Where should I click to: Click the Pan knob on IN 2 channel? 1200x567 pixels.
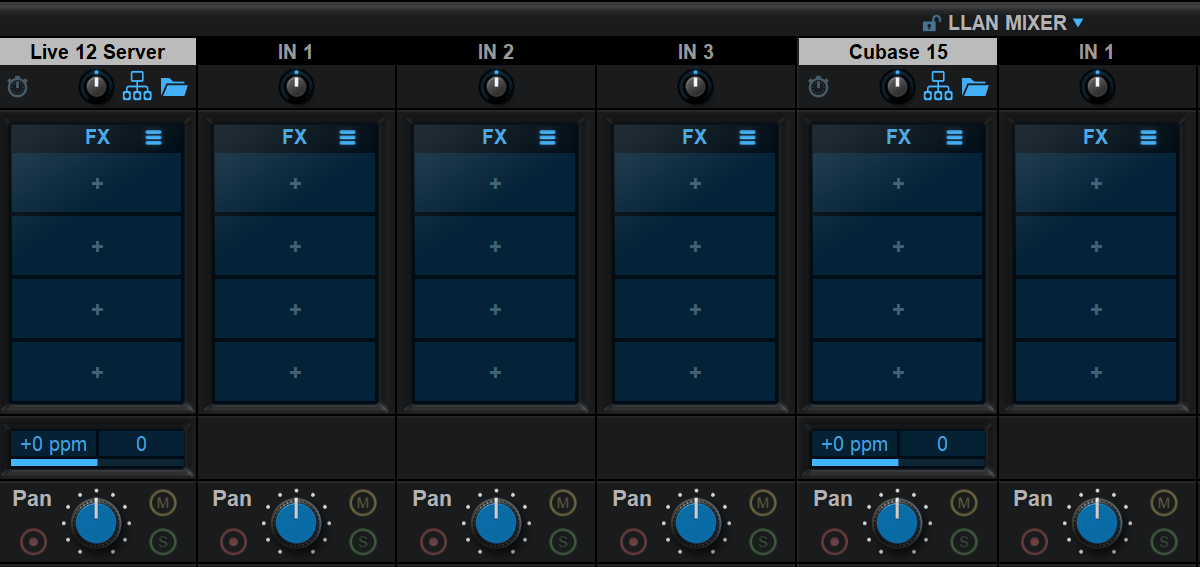(x=496, y=523)
